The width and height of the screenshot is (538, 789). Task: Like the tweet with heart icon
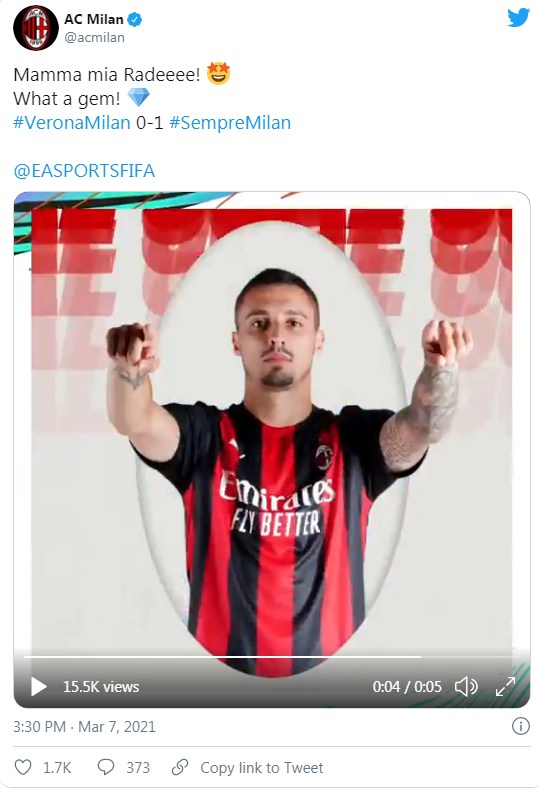(23, 767)
